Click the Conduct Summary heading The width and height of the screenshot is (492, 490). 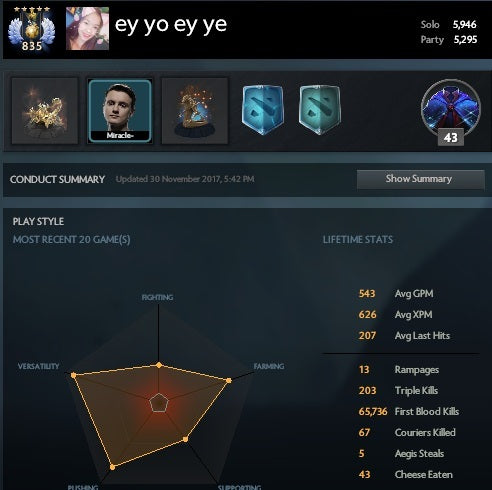coord(57,179)
